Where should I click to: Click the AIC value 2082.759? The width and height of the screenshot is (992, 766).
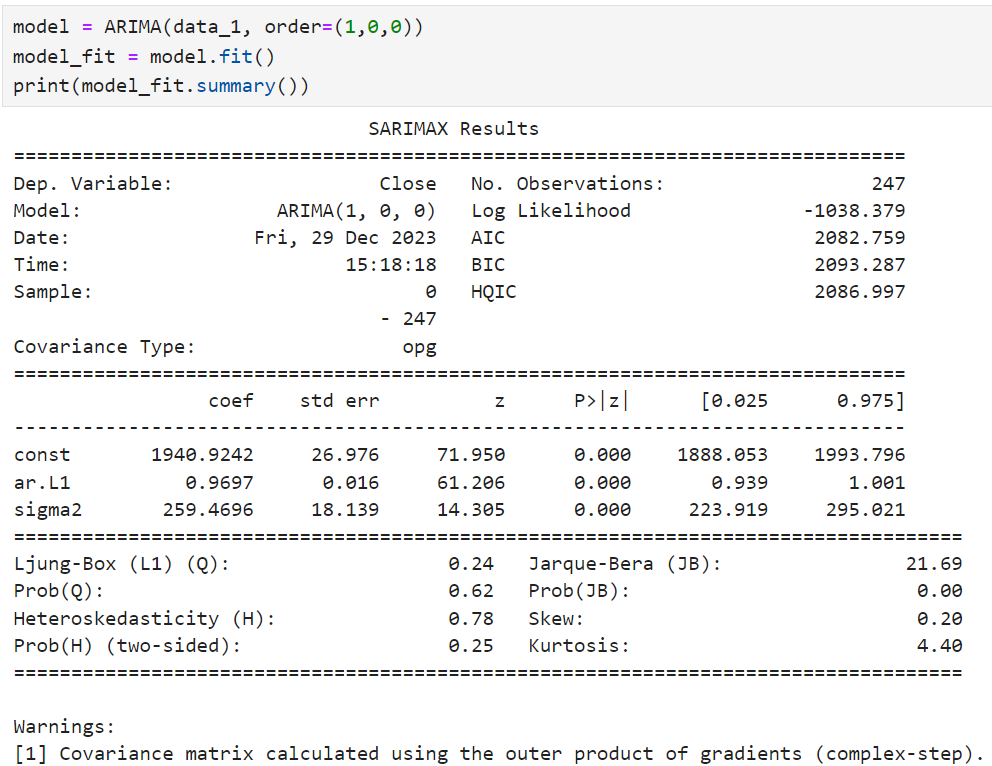[x=860, y=238]
